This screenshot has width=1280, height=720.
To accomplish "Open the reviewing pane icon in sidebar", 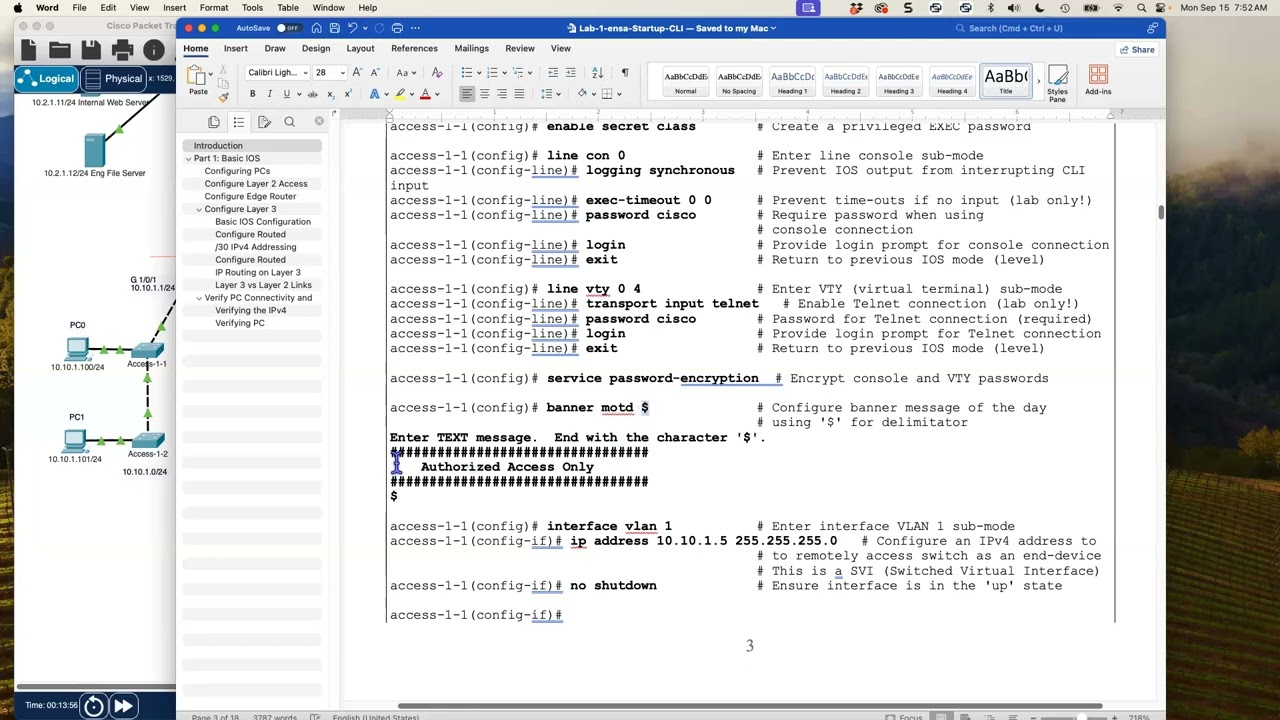I will click(264, 122).
